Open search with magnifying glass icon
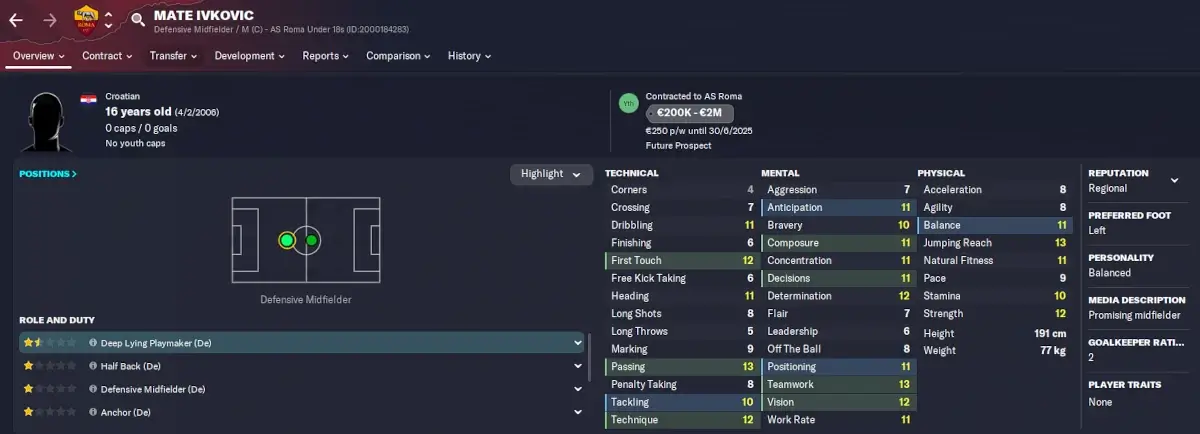The width and height of the screenshot is (1200, 434). 137,19
